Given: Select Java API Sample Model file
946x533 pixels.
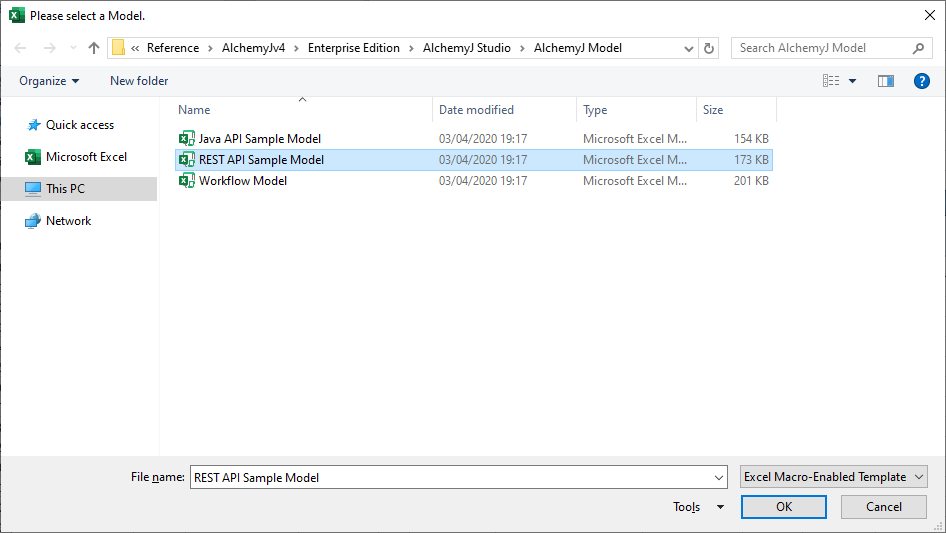Looking at the screenshot, I should pos(474,139).
